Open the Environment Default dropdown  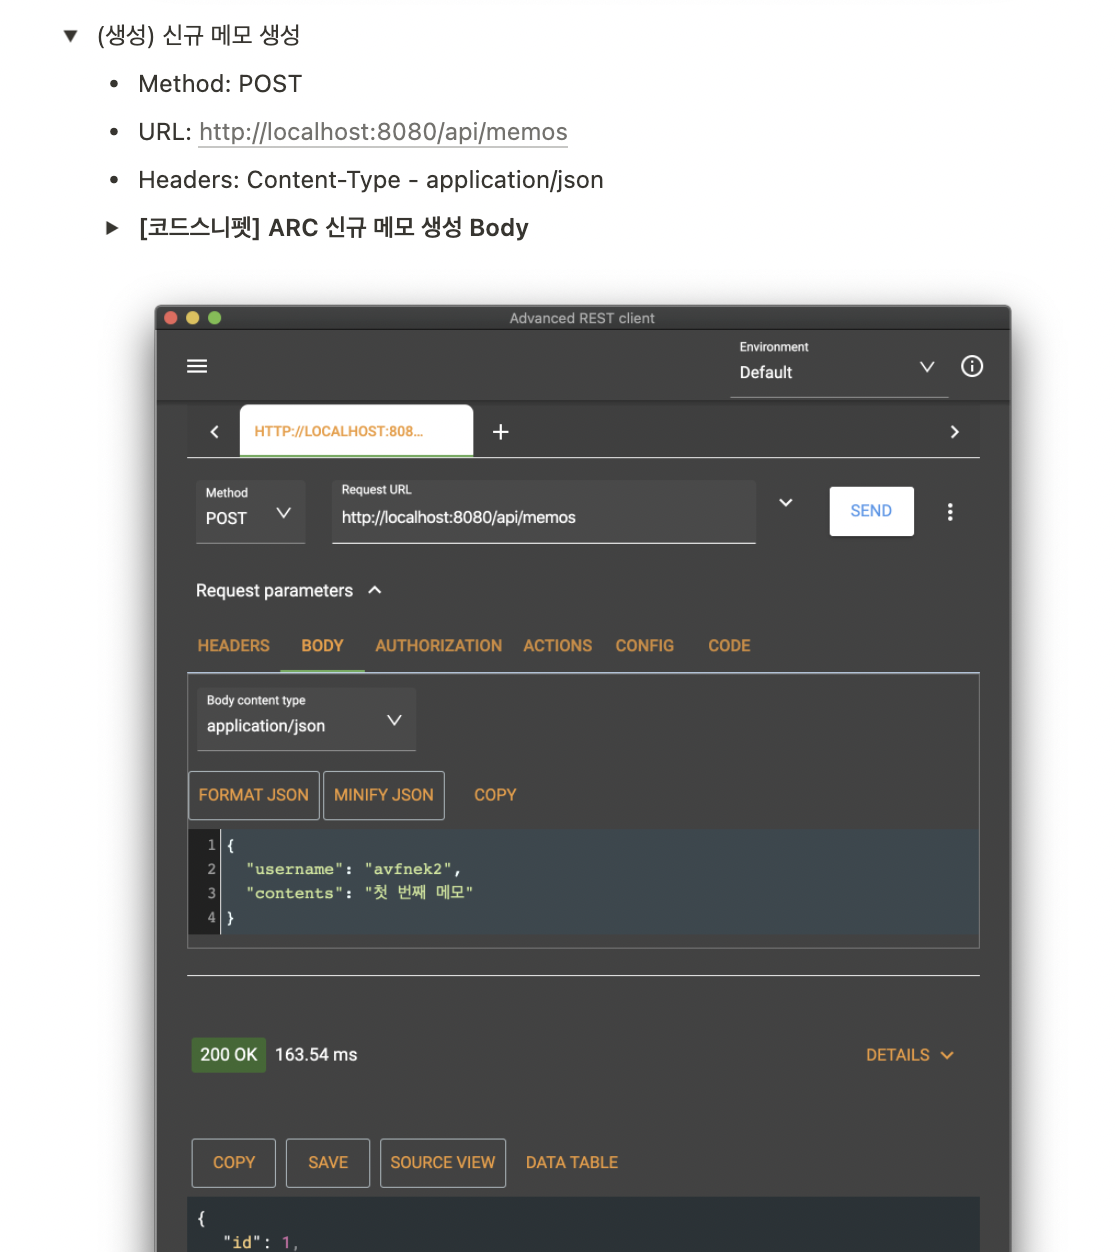pos(839,367)
